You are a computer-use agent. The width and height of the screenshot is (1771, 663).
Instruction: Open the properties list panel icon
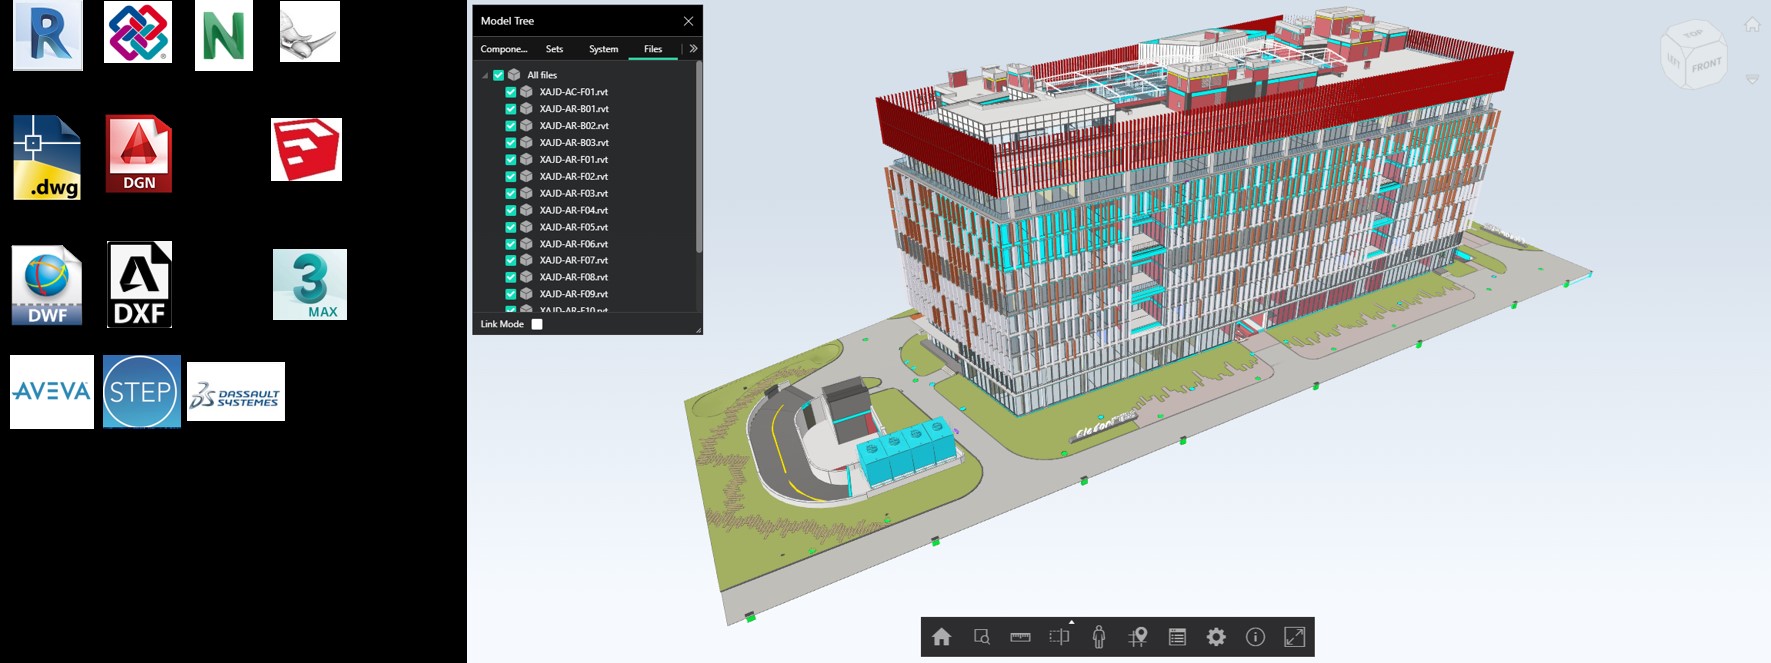[x=1177, y=637]
